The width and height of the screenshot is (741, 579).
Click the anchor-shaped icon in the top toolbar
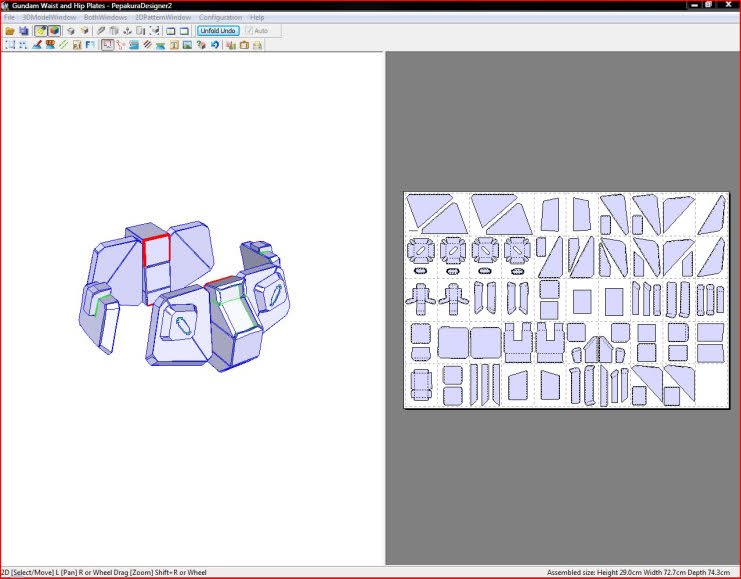(x=127, y=31)
